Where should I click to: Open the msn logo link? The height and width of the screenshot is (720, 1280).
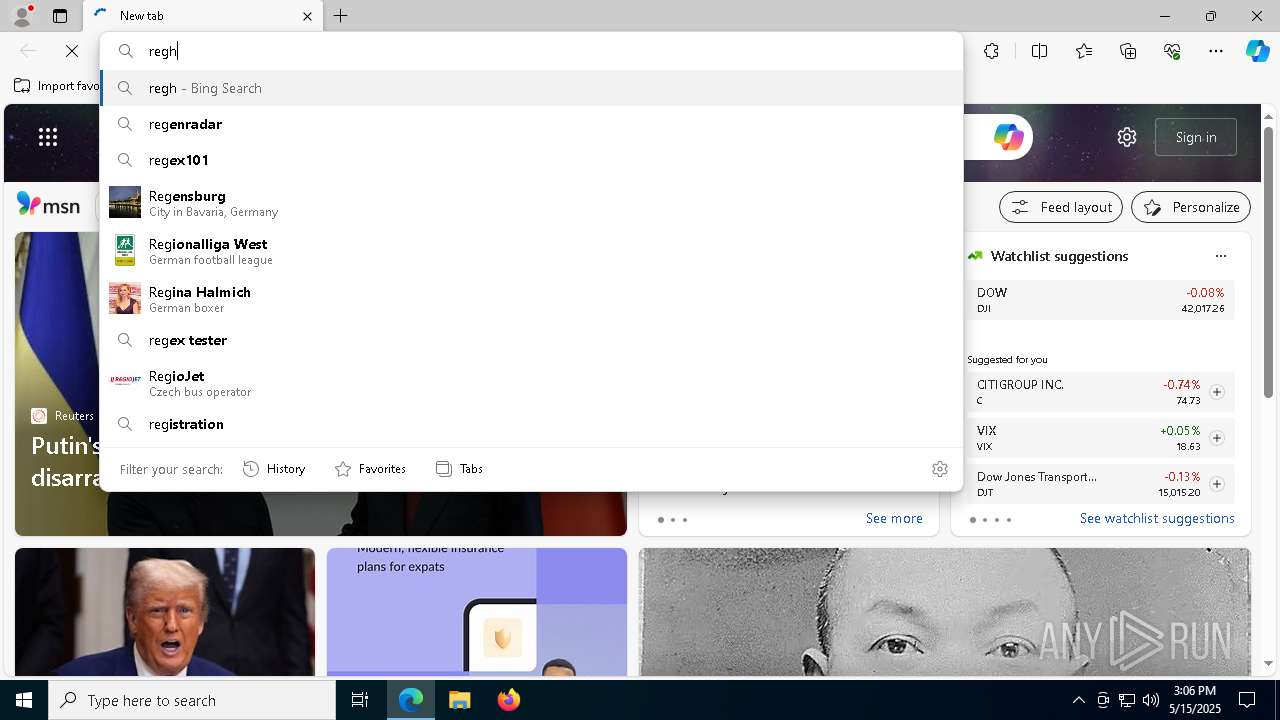point(48,204)
